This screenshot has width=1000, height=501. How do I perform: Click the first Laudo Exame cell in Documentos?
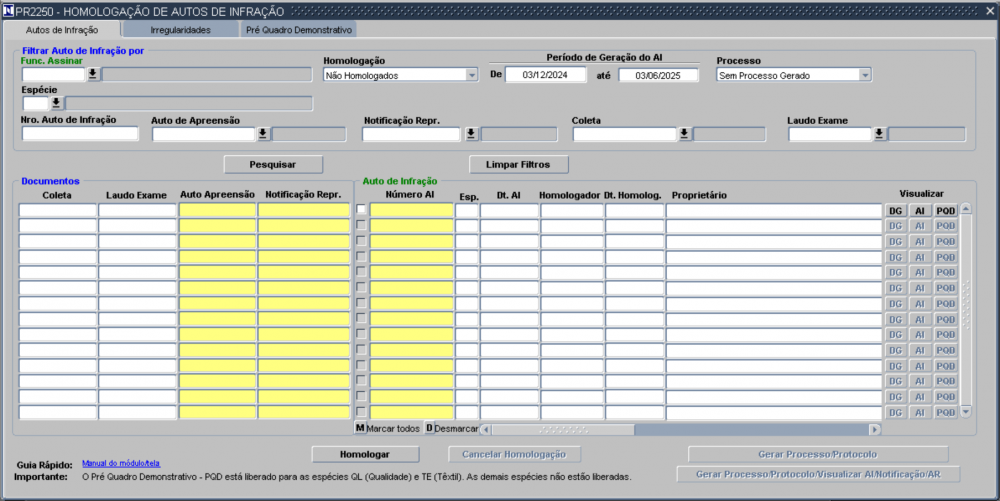(x=137, y=210)
